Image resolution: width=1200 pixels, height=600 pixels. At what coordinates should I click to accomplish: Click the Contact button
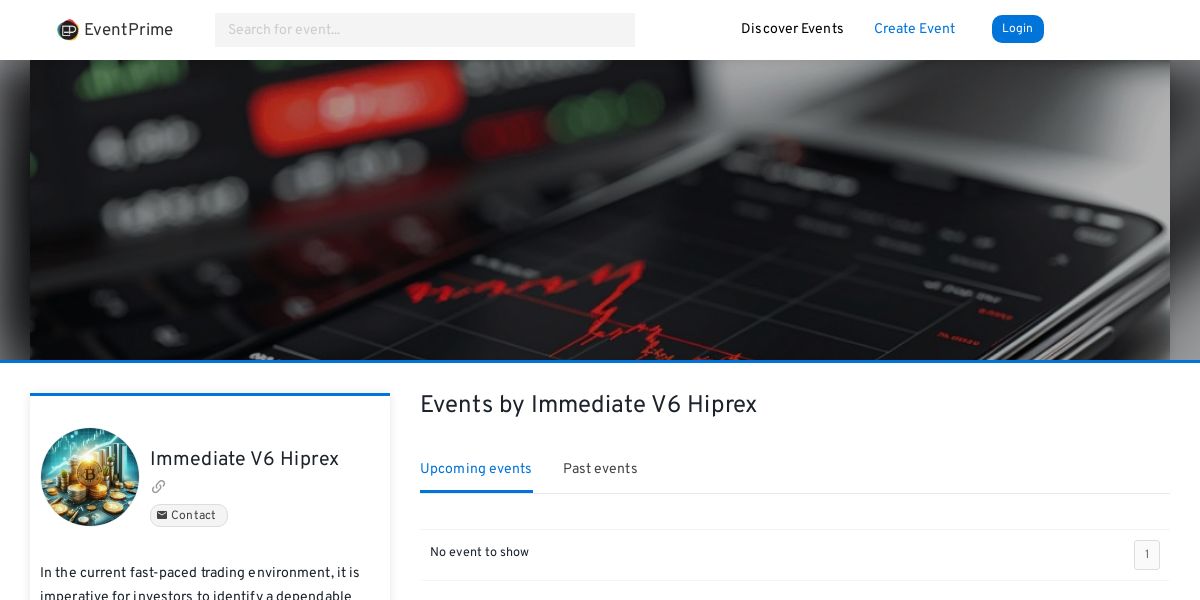tap(189, 516)
